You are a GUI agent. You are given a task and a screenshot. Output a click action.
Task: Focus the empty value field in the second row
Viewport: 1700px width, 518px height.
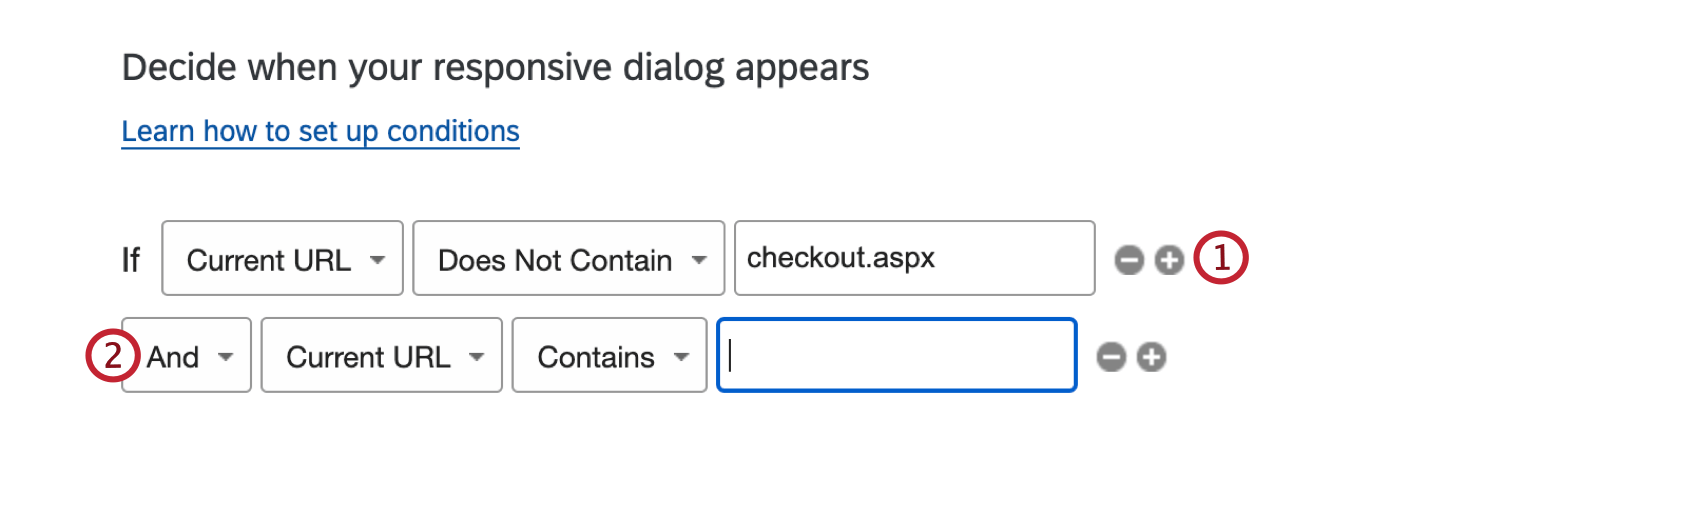[x=896, y=356]
